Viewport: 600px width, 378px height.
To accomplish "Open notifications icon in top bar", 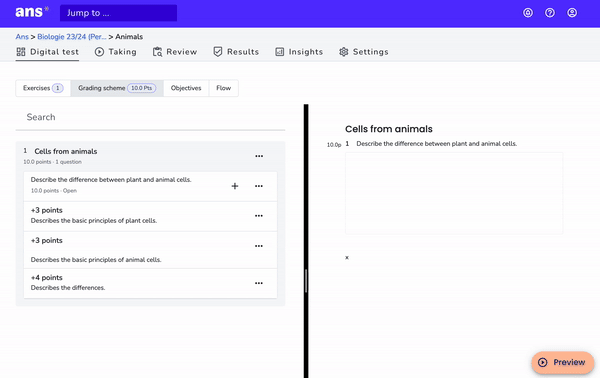I will click(528, 13).
